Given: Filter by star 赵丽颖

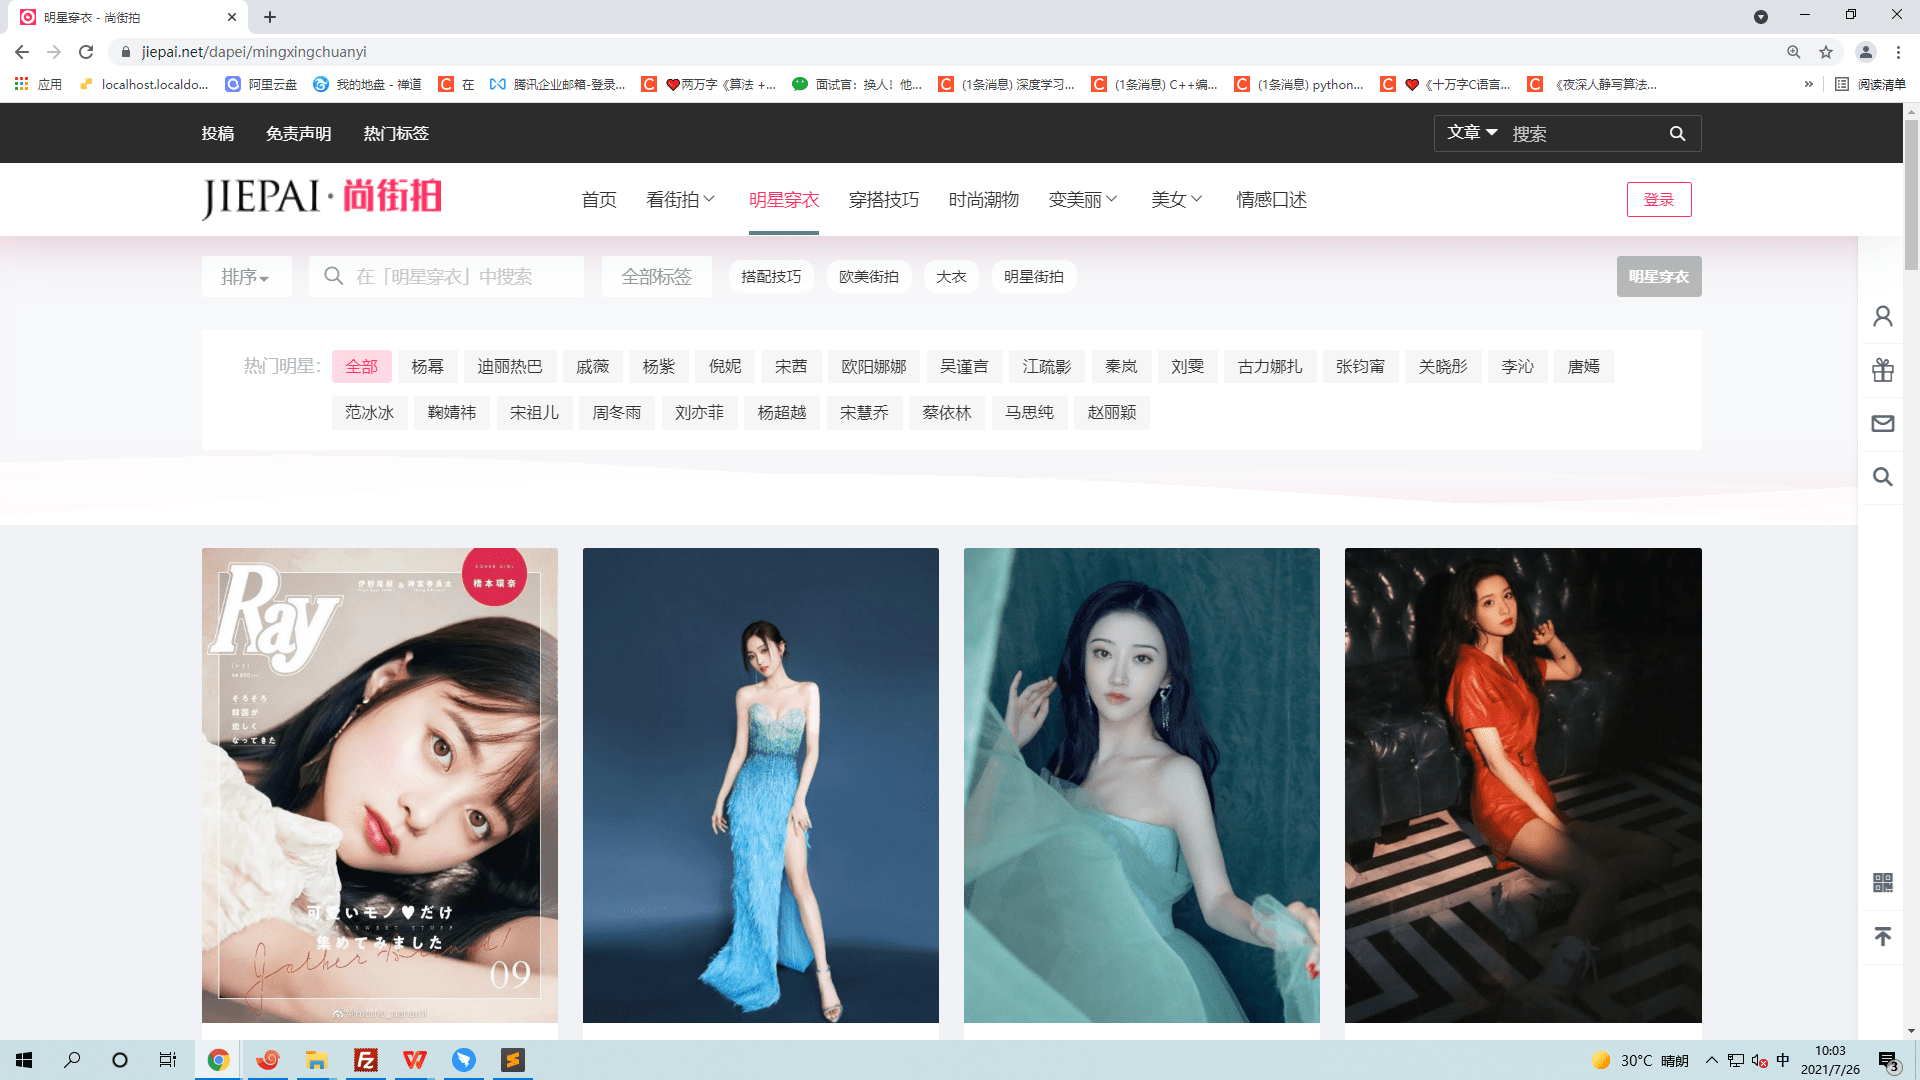Looking at the screenshot, I should tap(1112, 413).
